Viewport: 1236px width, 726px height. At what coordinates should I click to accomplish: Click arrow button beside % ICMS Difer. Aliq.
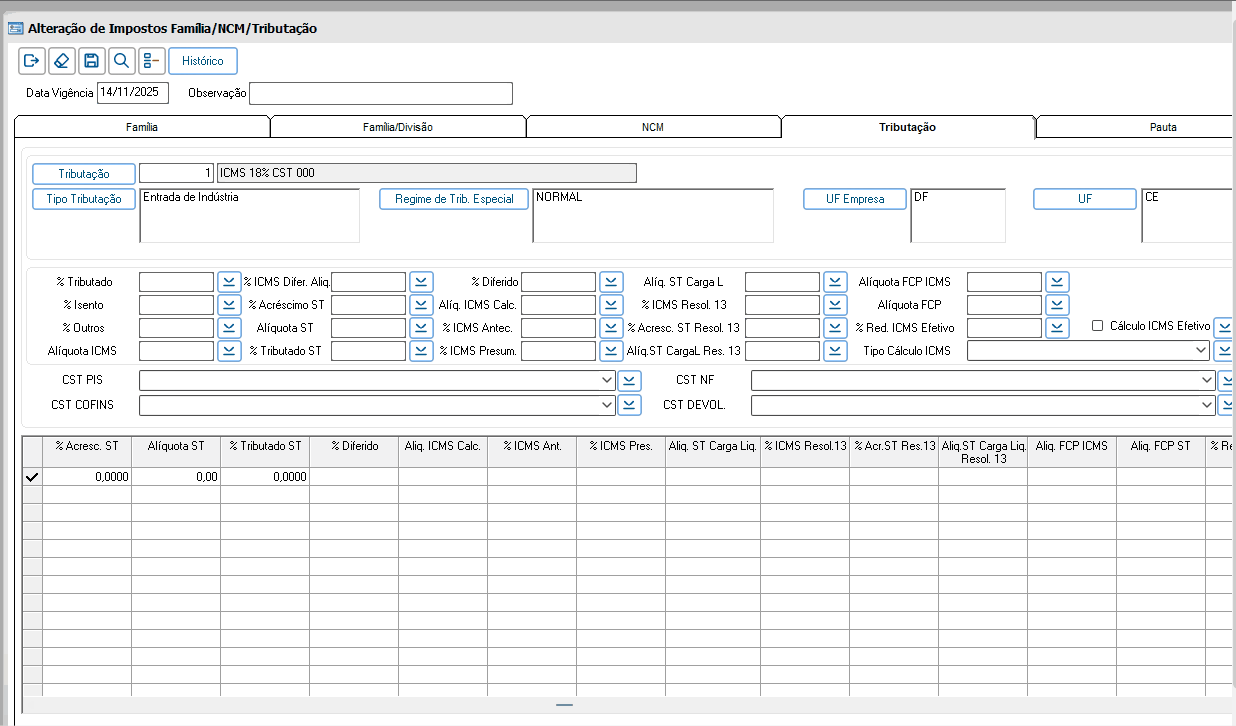421,282
